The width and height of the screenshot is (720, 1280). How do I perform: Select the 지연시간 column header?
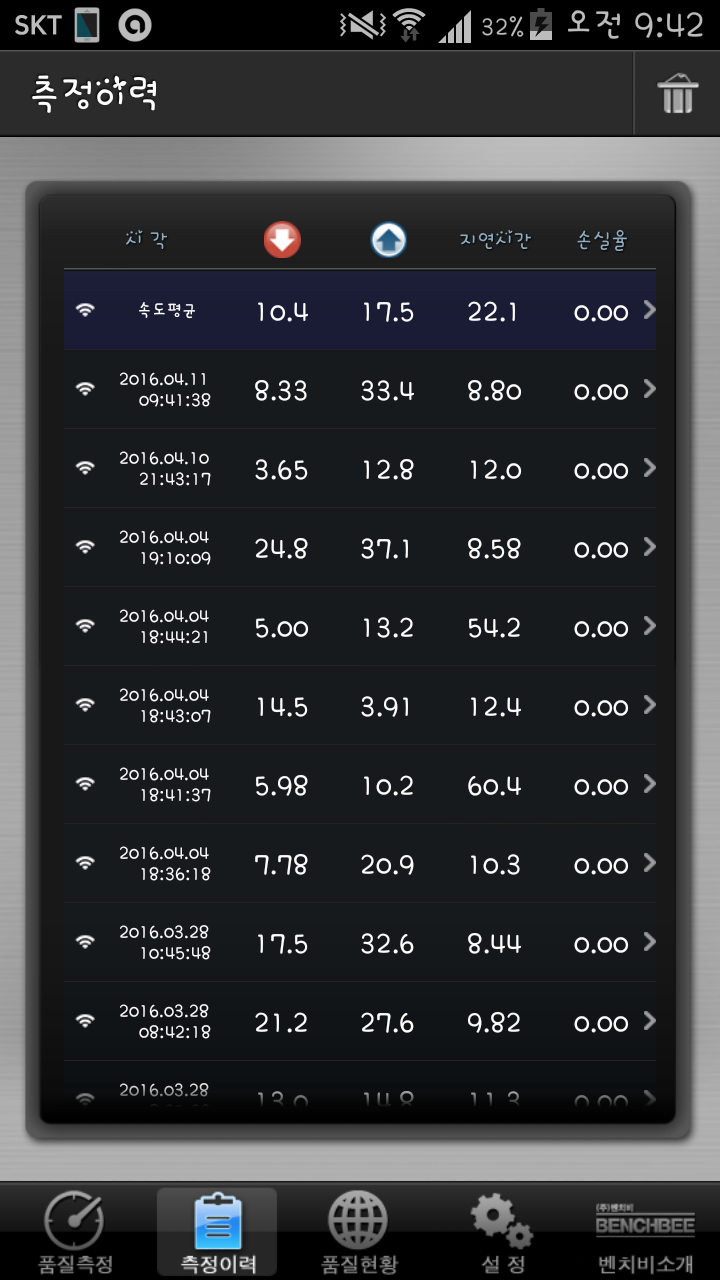[x=495, y=240]
